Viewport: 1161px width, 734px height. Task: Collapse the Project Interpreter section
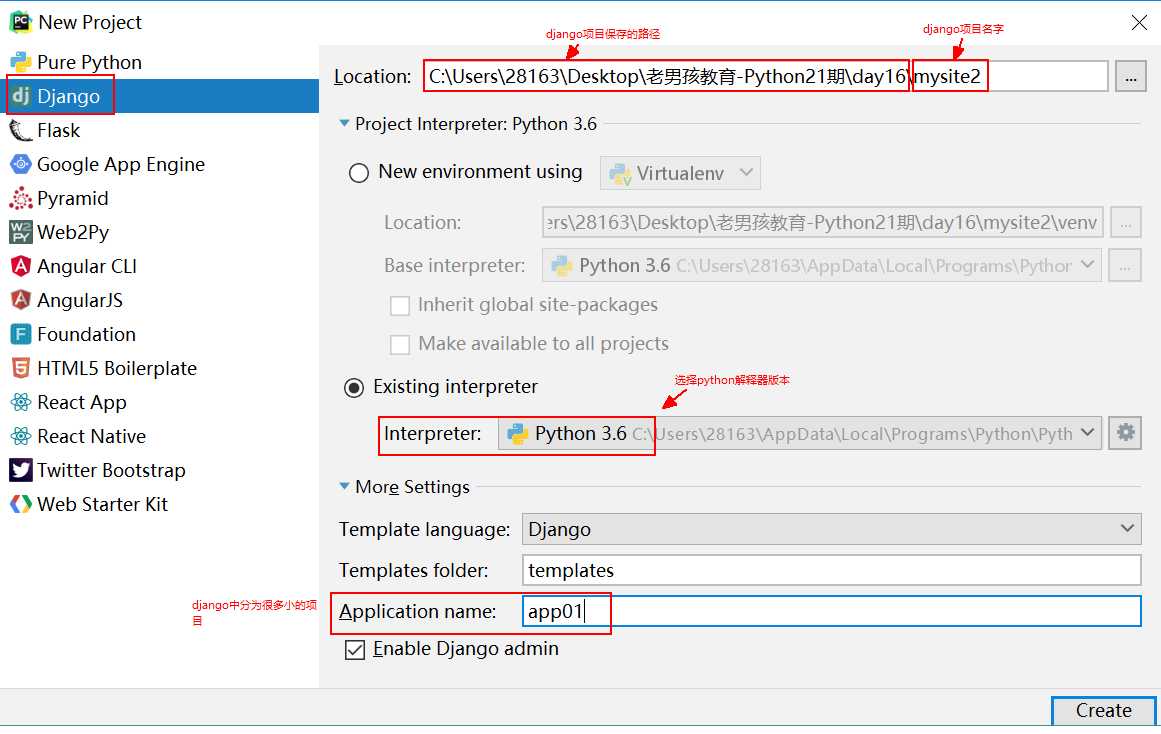(x=344, y=124)
